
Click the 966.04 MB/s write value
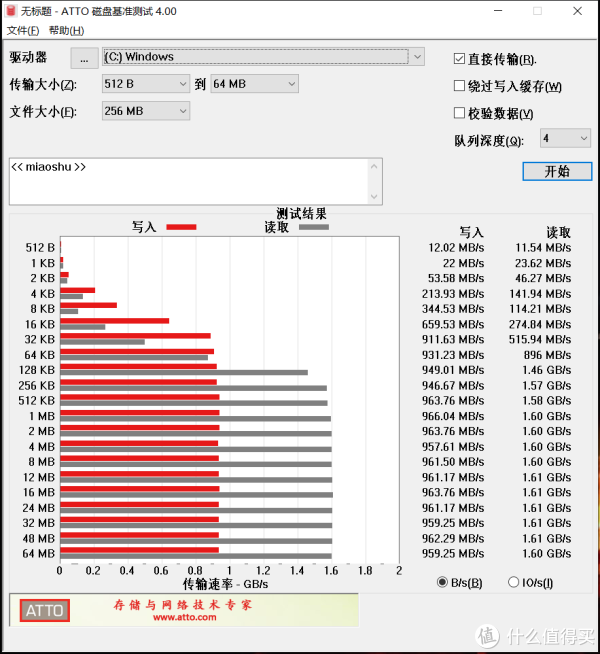click(453, 416)
